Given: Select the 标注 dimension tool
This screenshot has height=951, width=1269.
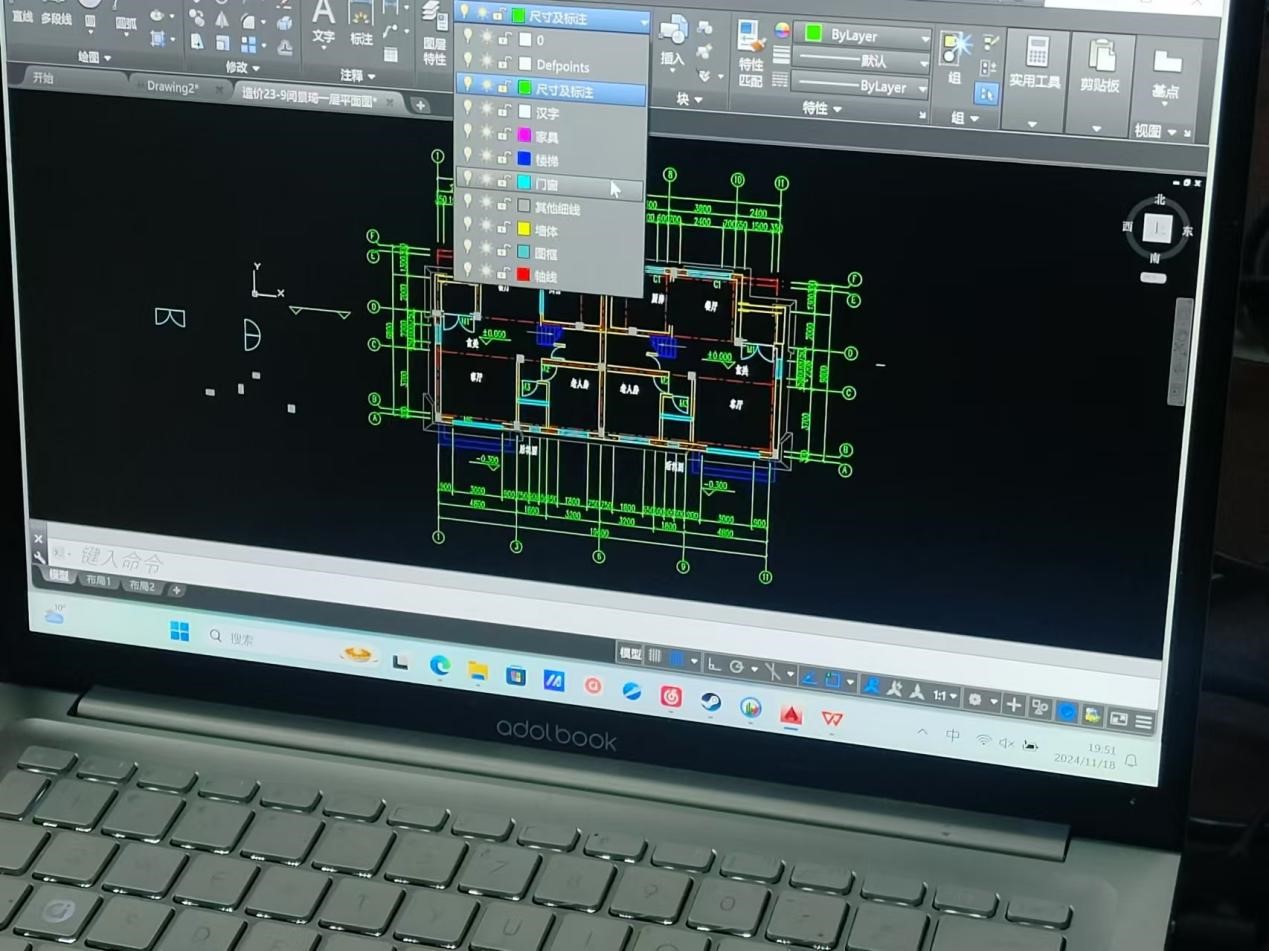Looking at the screenshot, I should click(361, 24).
